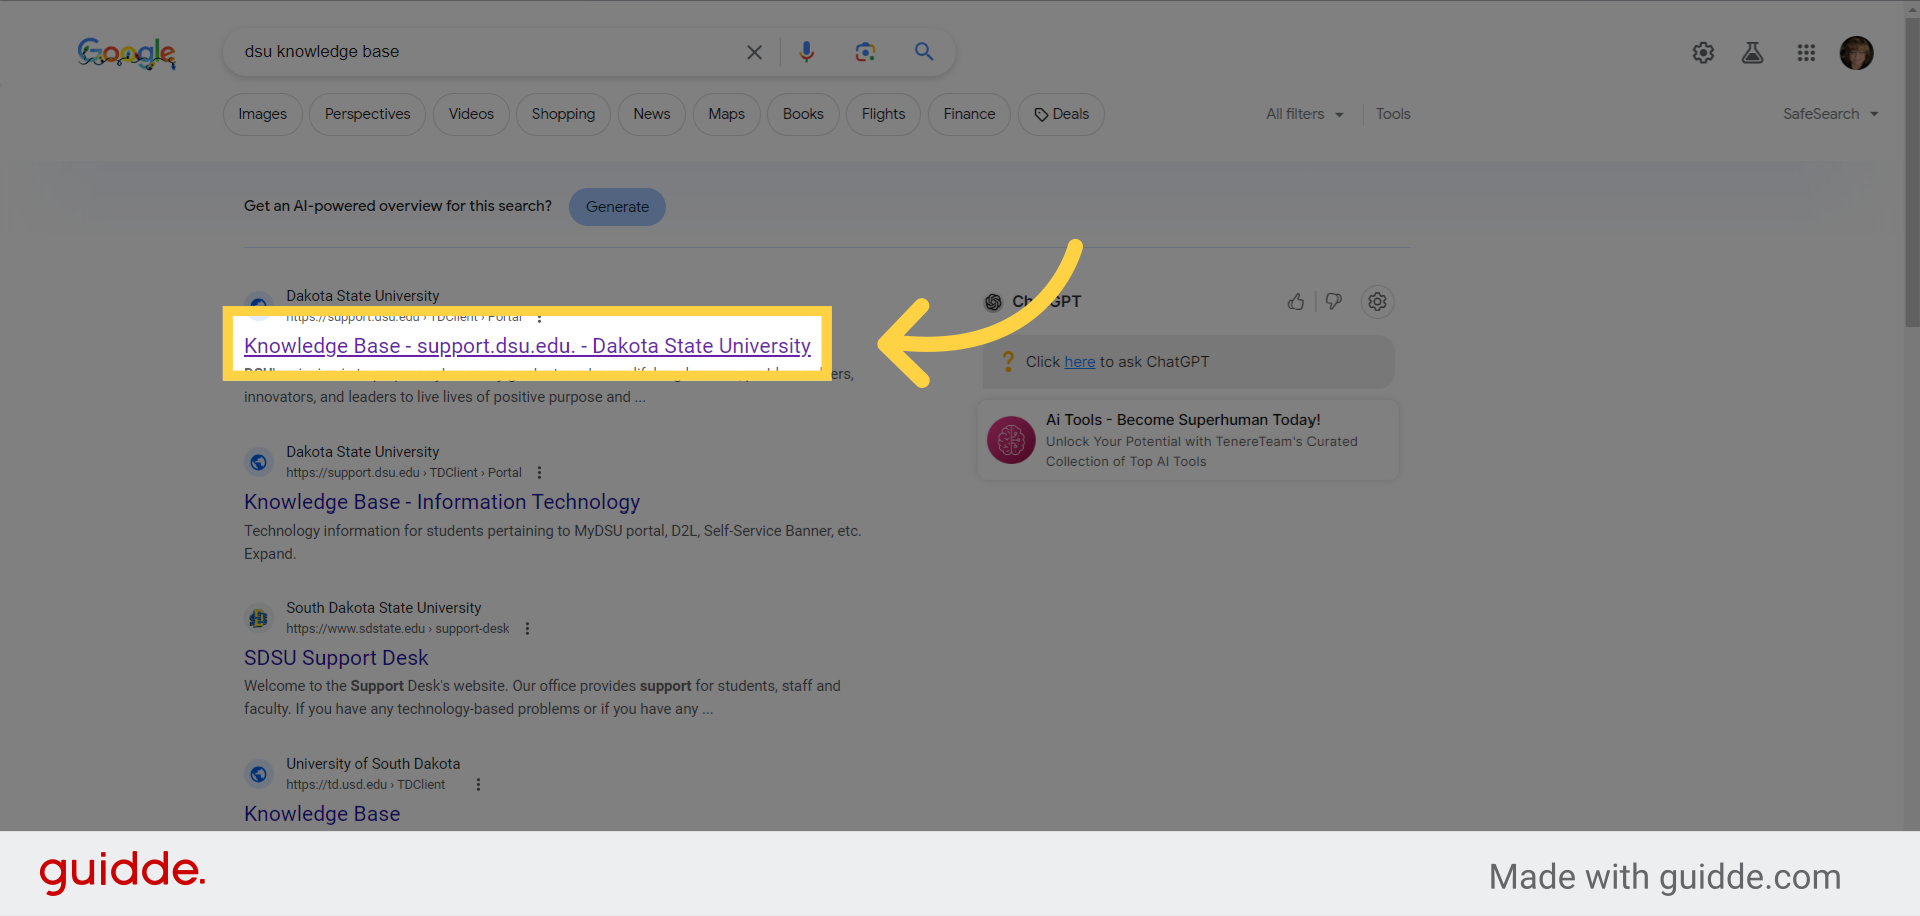Open quick settings gear in header
This screenshot has height=916, width=1920.
pyautogui.click(x=1703, y=53)
